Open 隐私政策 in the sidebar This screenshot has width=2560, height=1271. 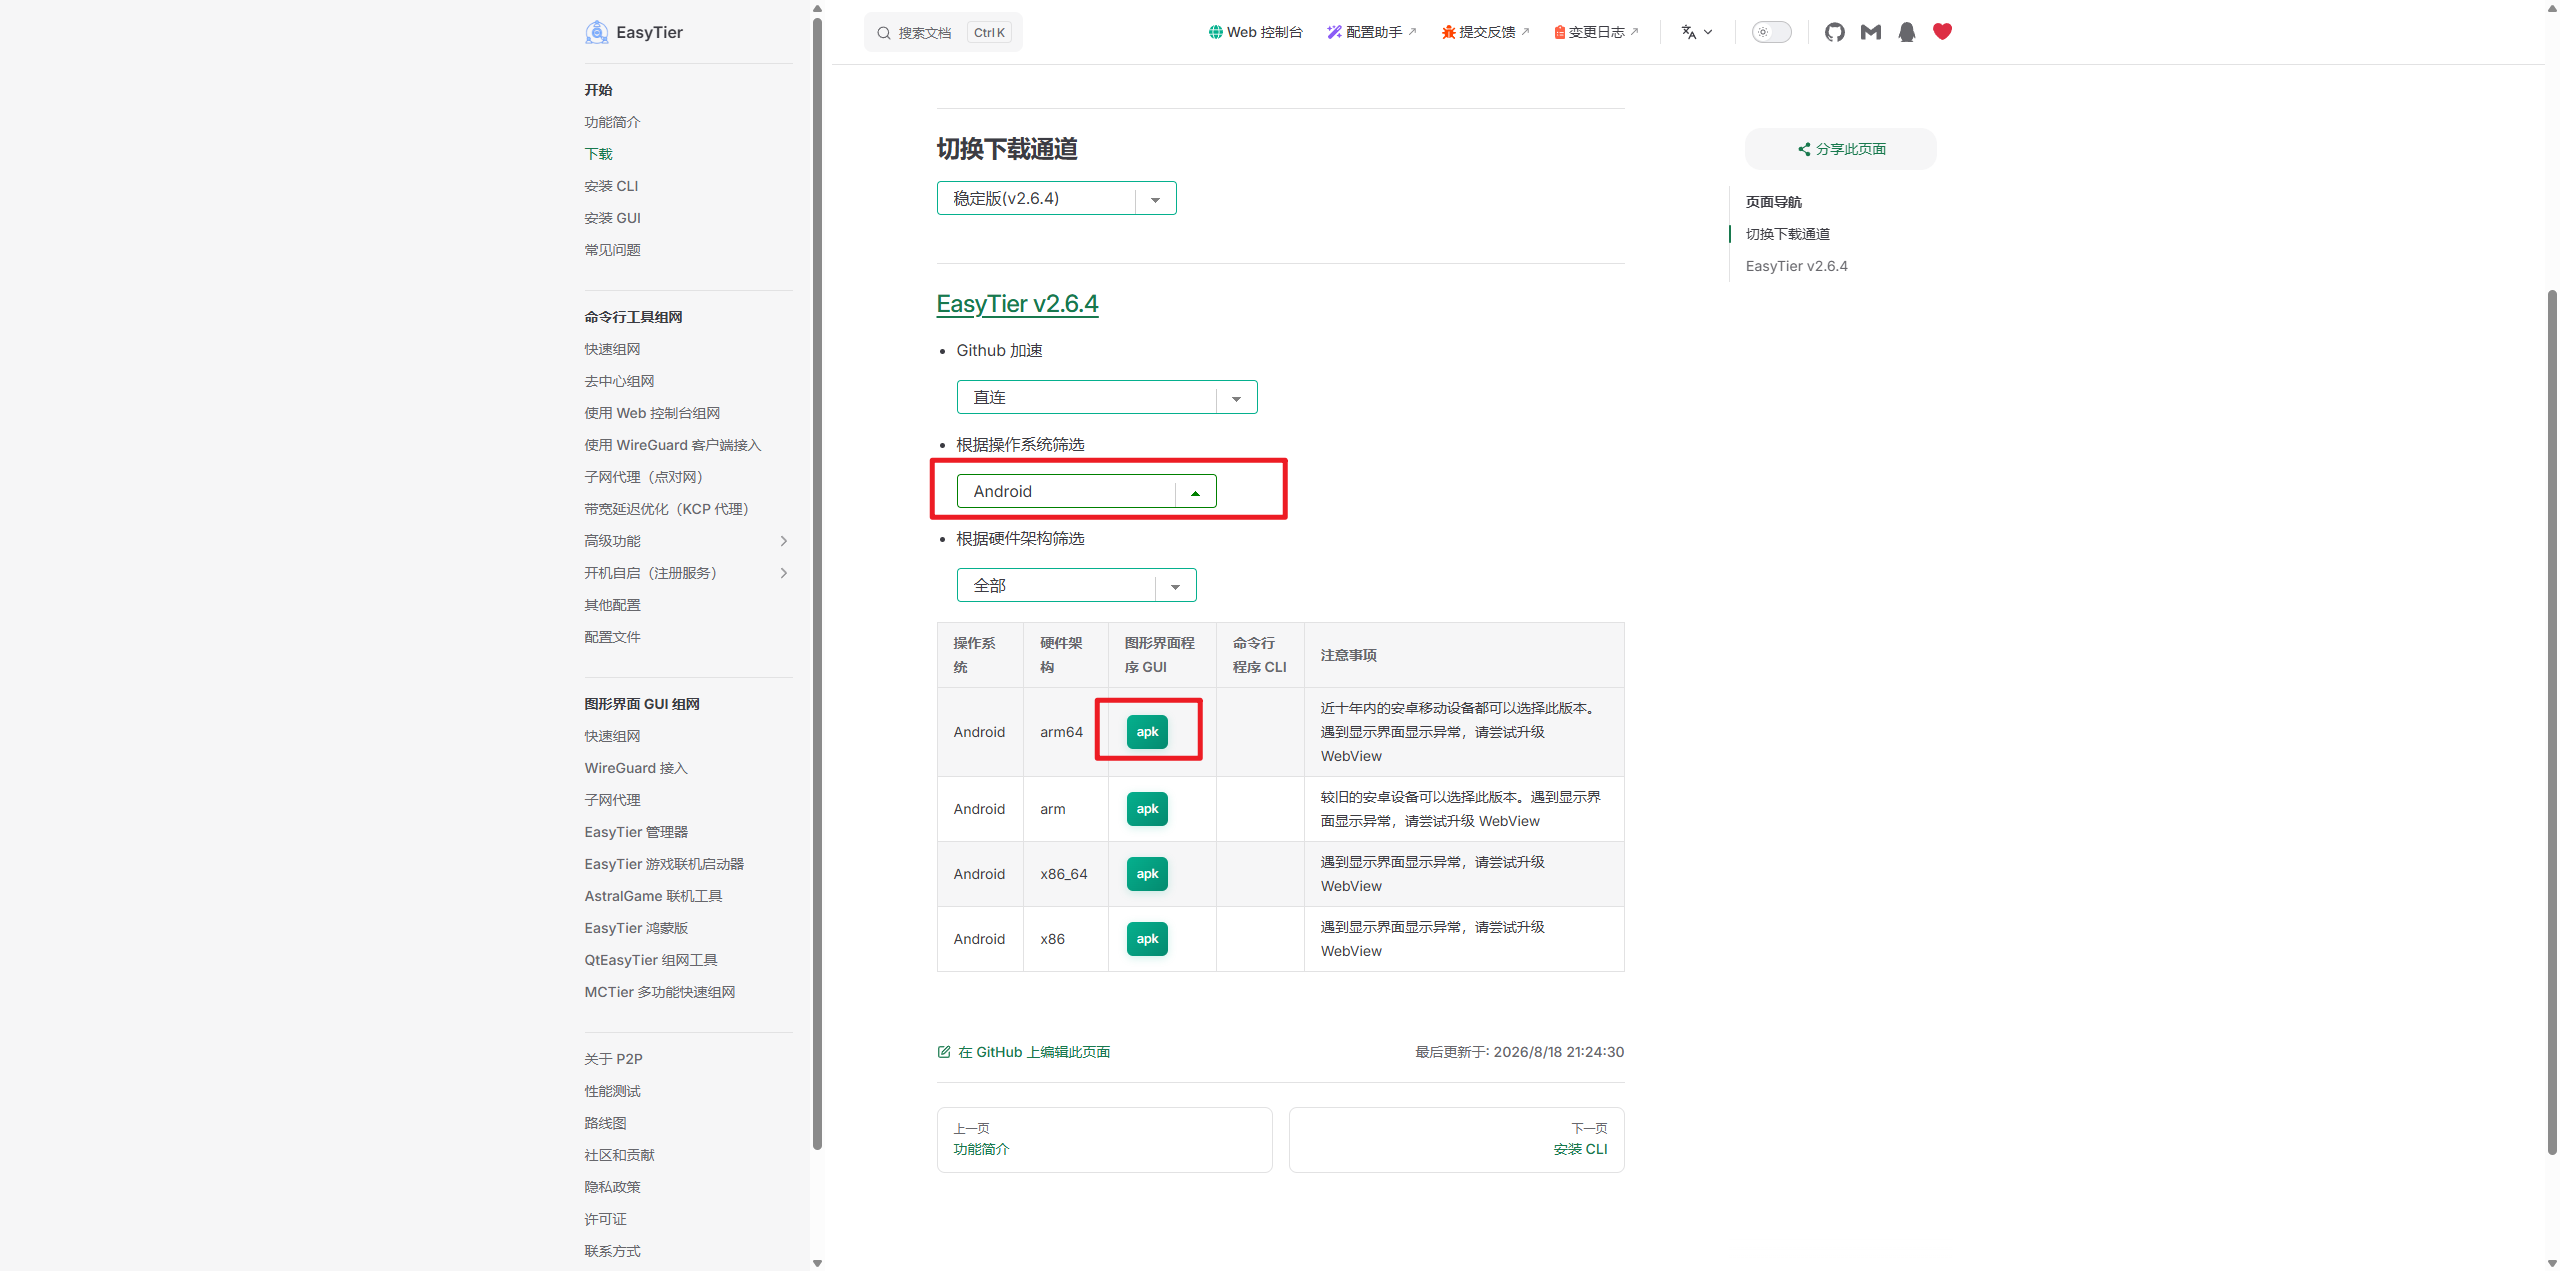(x=612, y=1187)
